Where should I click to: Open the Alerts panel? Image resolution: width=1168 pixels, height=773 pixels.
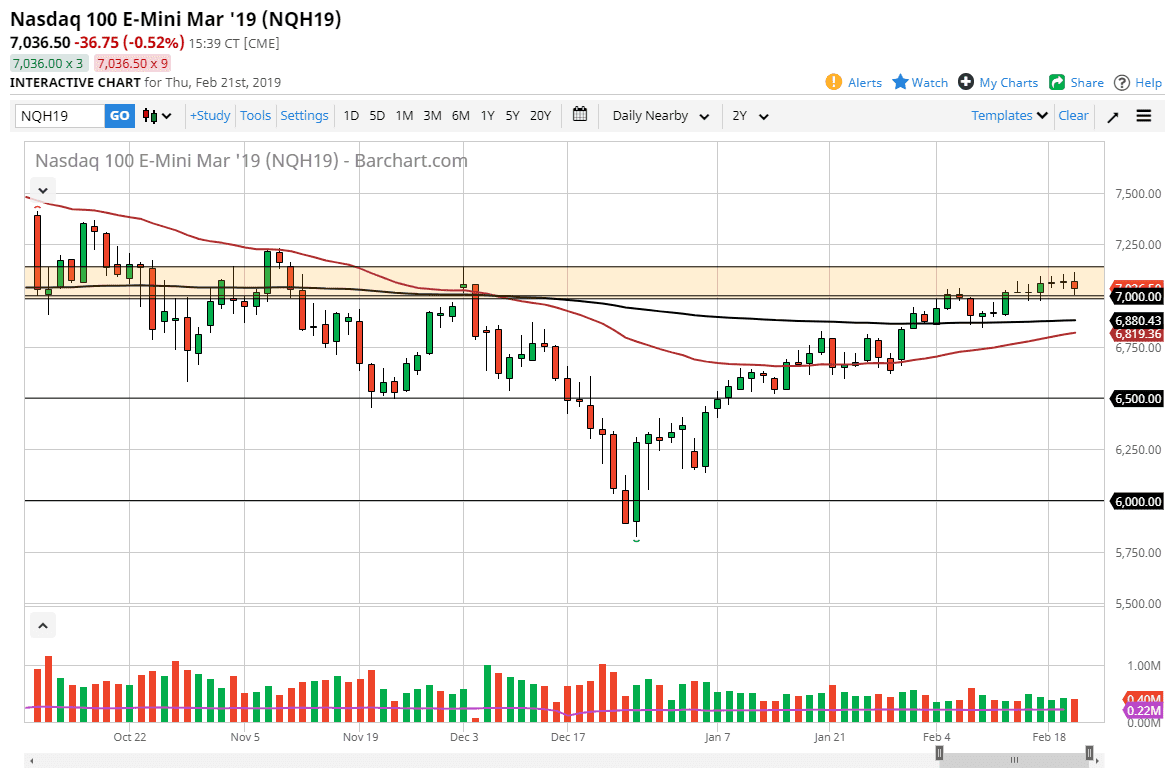pos(853,82)
